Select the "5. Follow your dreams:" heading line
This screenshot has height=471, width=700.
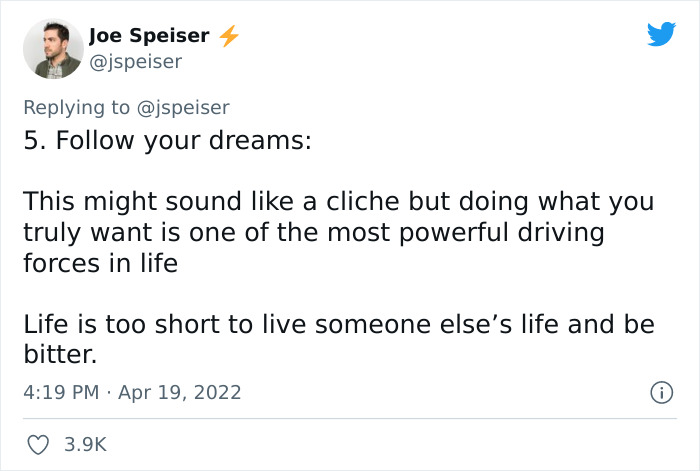(x=168, y=140)
